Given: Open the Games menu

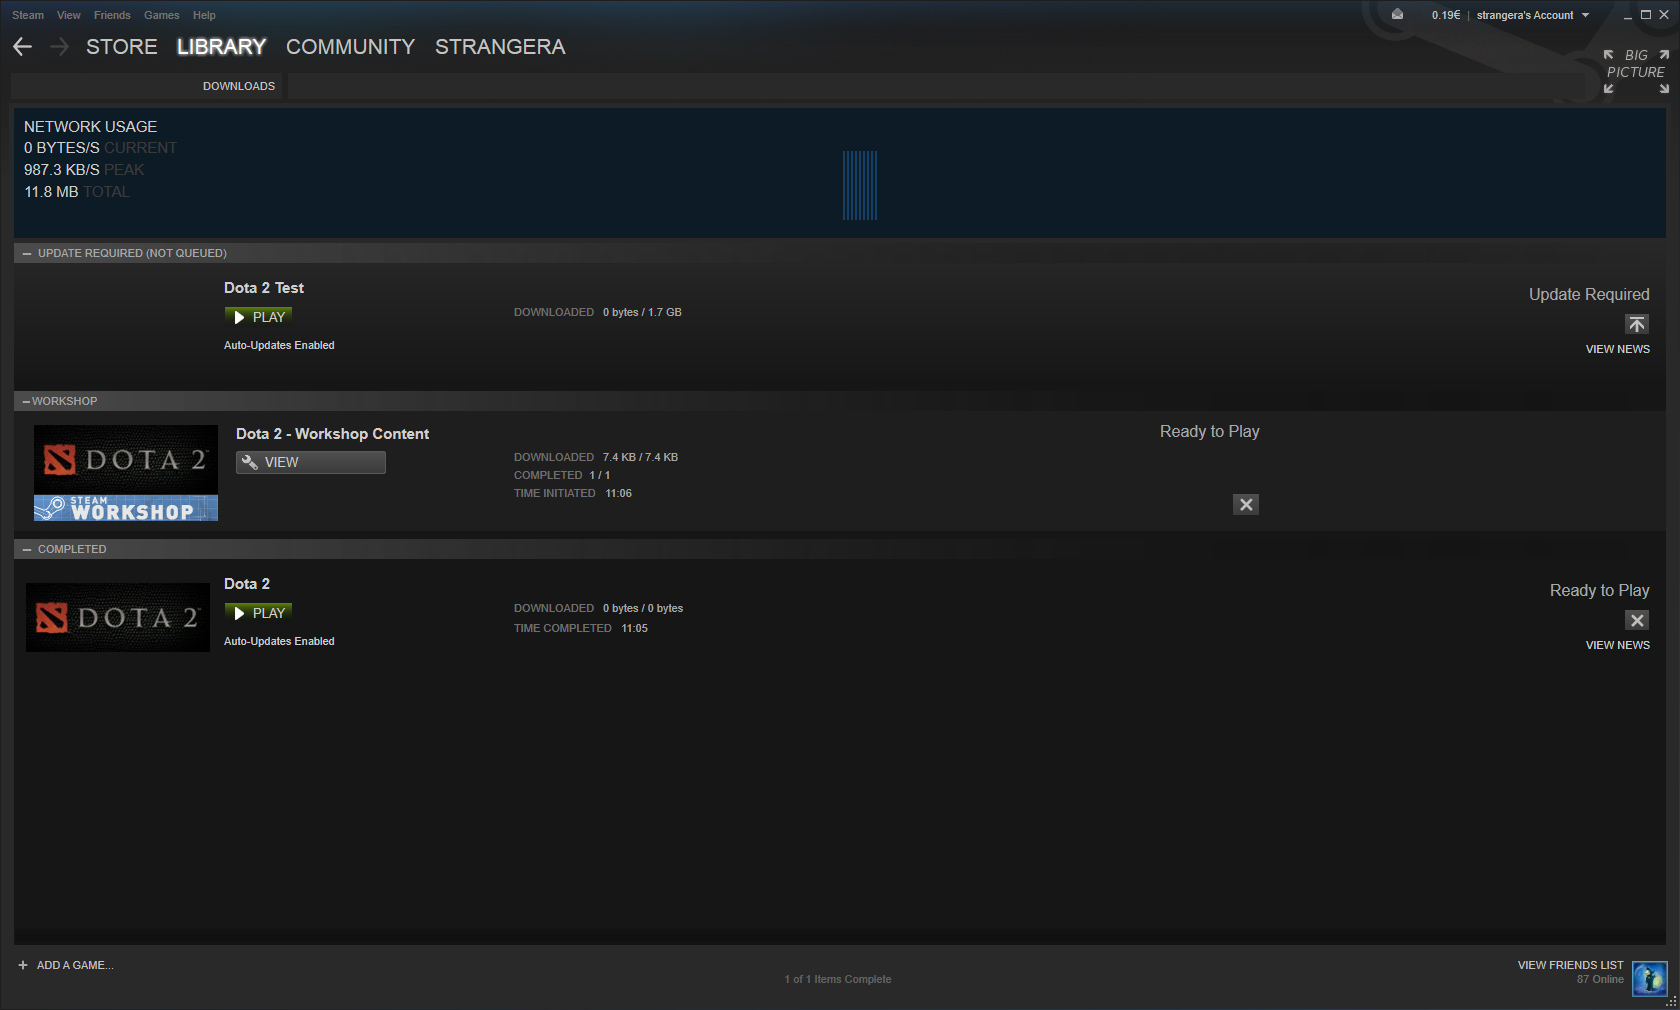Looking at the screenshot, I should coord(161,15).
